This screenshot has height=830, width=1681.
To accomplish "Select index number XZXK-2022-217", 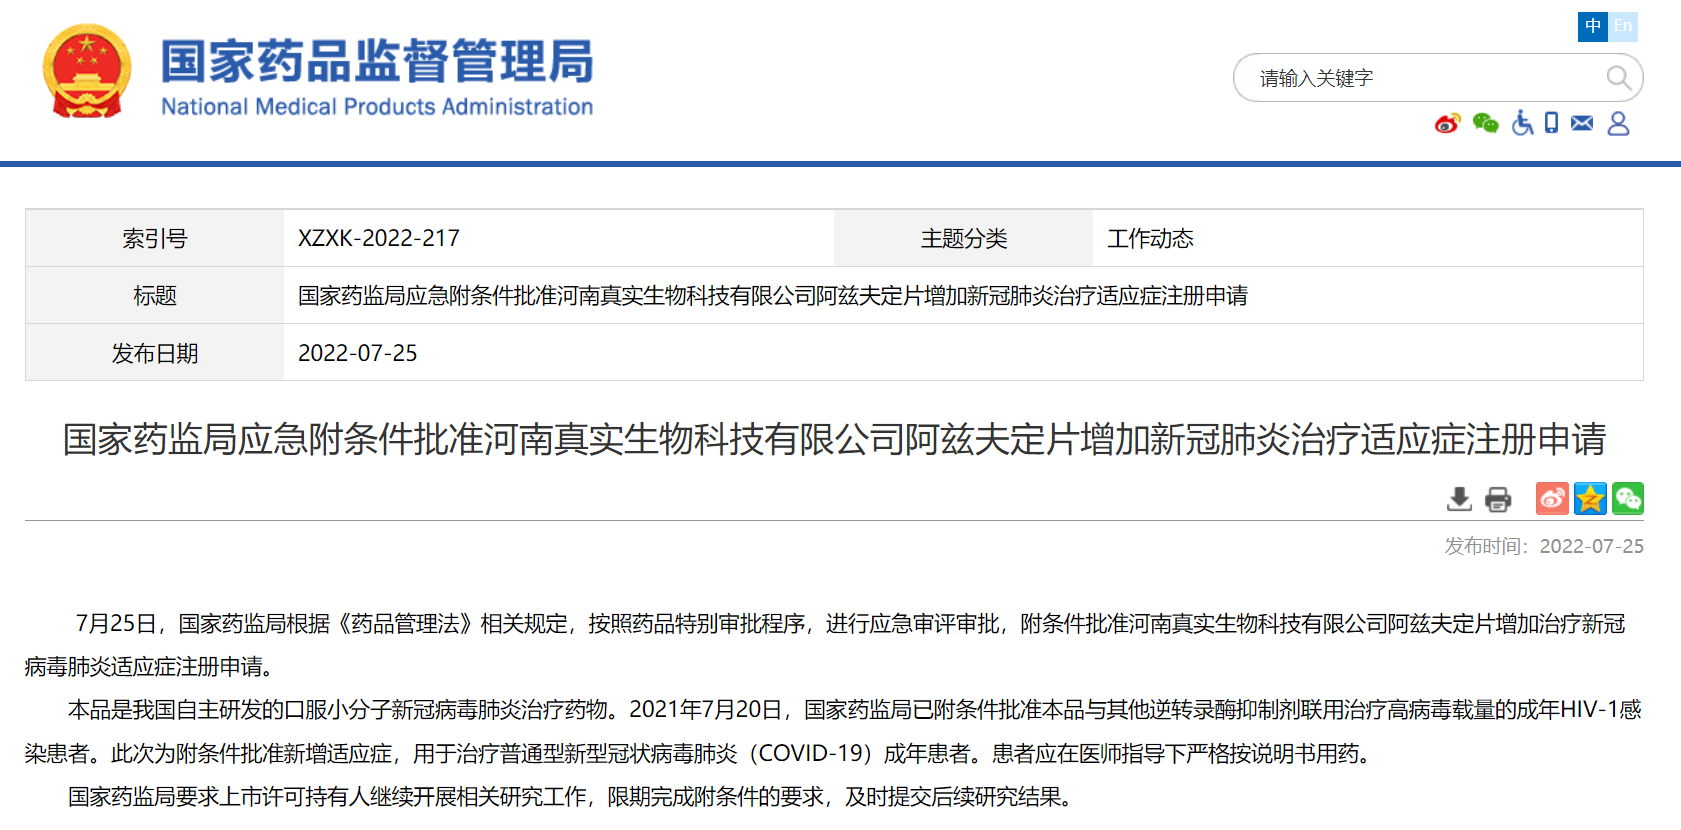I will coord(379,238).
